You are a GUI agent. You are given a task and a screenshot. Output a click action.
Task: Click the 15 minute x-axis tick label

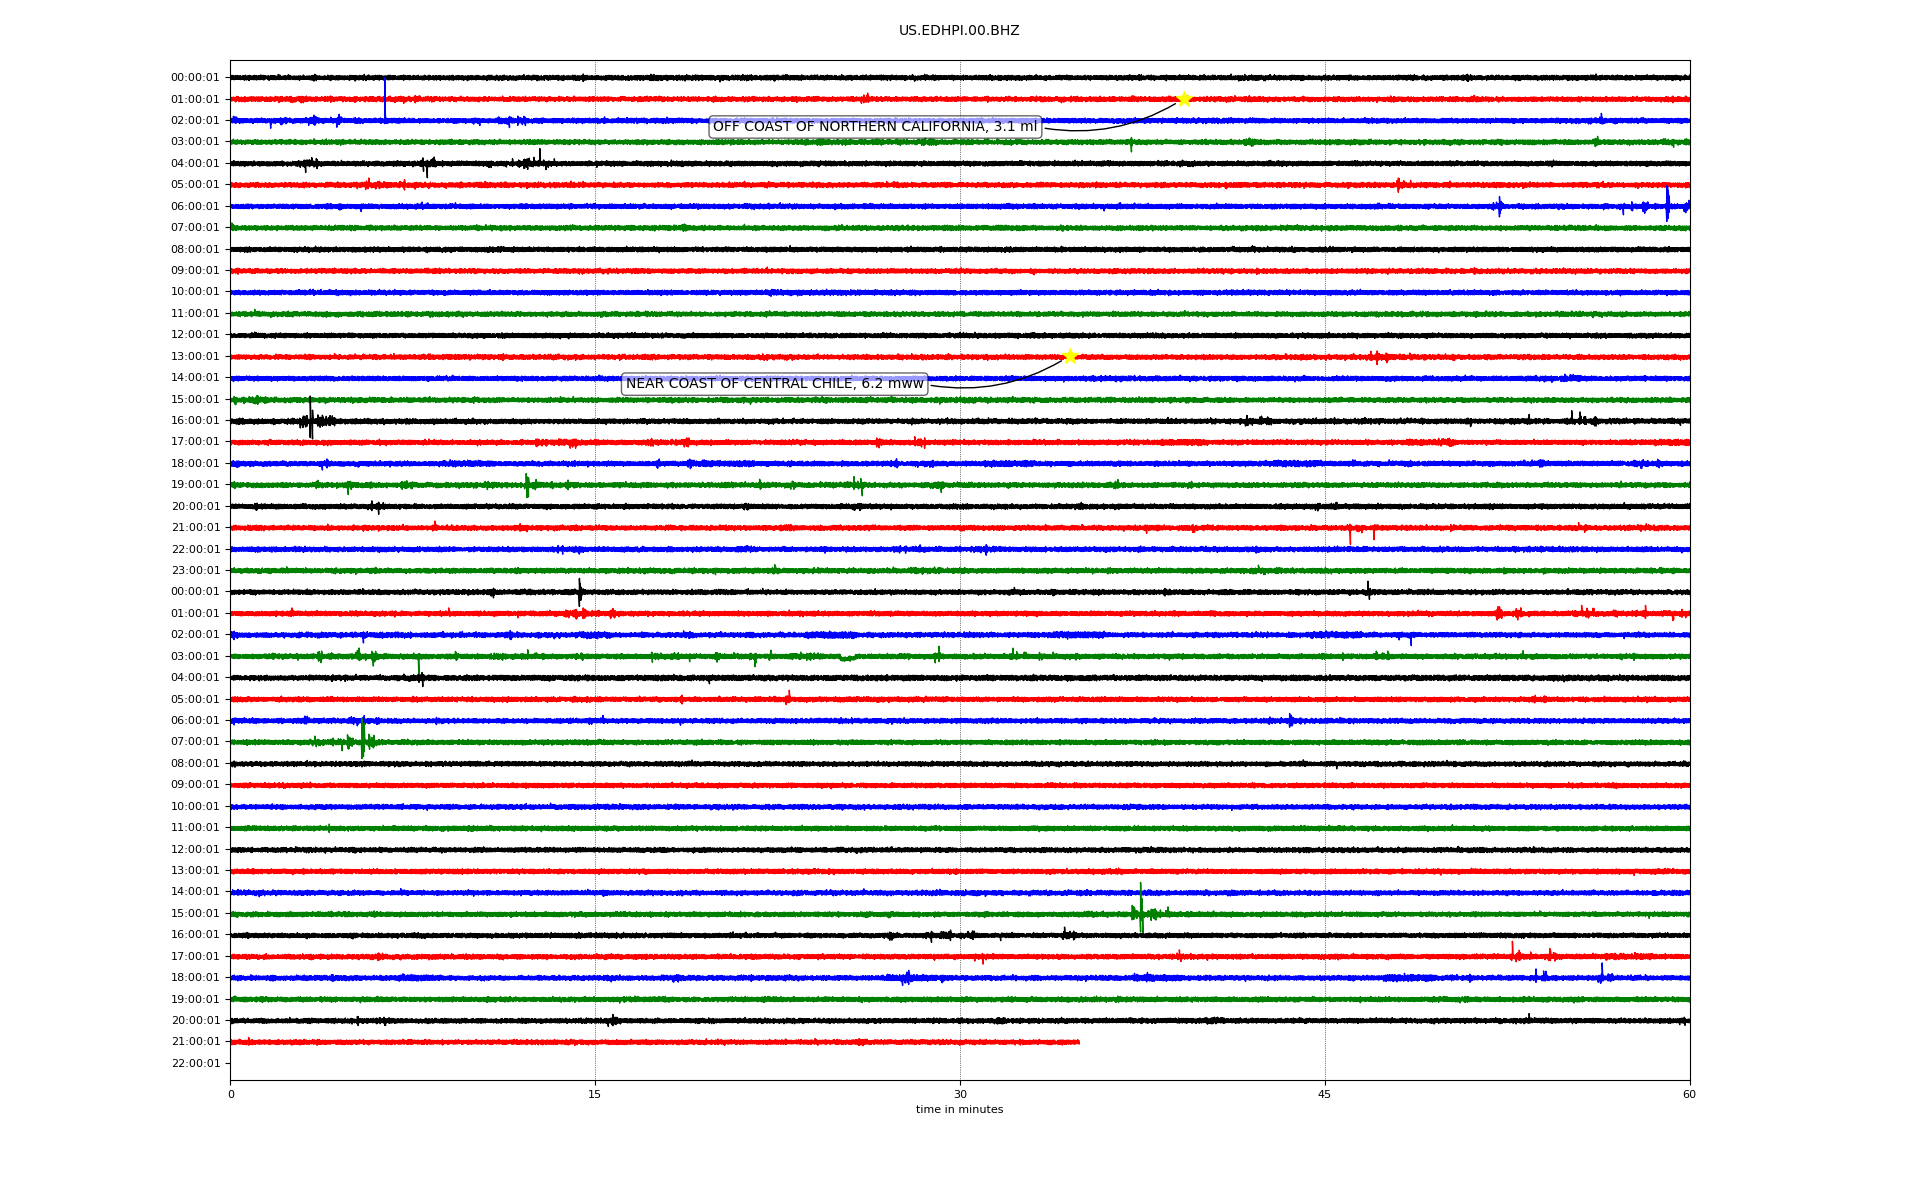pos(595,1094)
